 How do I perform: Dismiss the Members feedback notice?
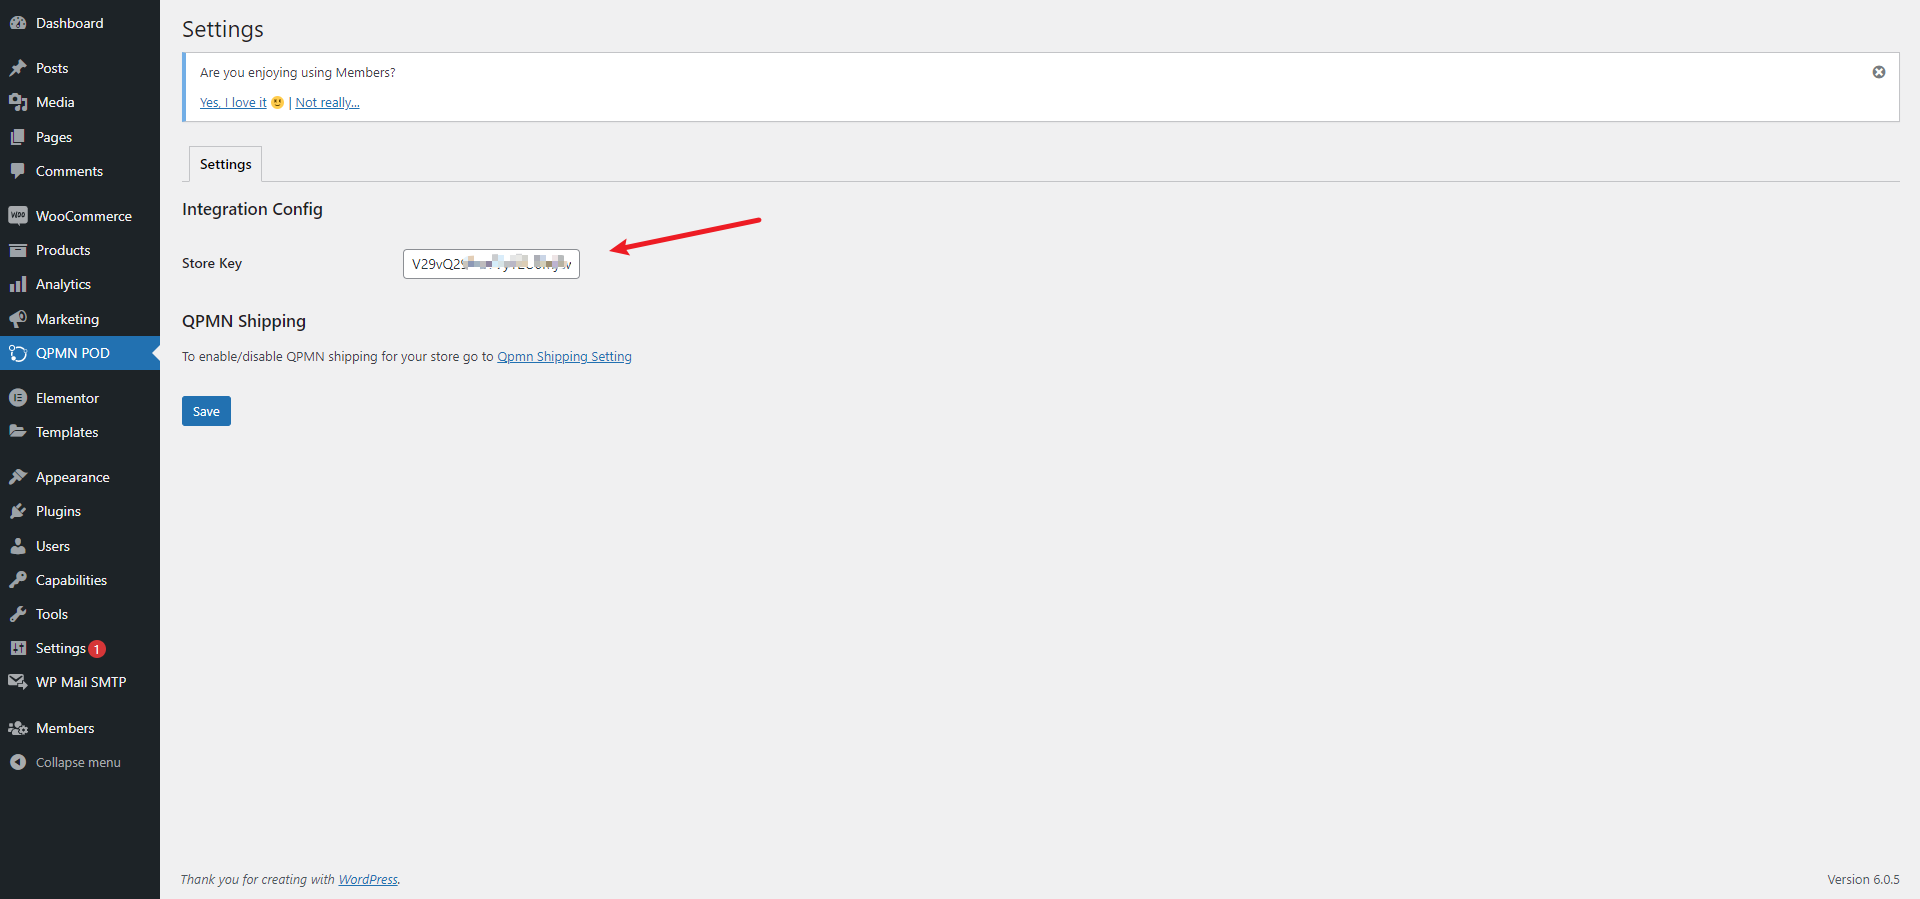click(x=1879, y=72)
